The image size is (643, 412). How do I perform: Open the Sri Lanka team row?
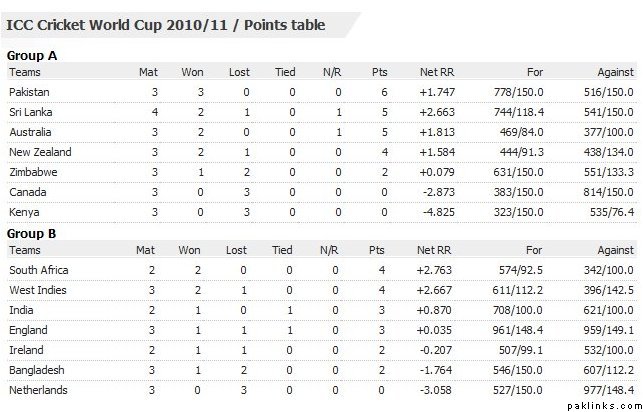click(x=29, y=112)
